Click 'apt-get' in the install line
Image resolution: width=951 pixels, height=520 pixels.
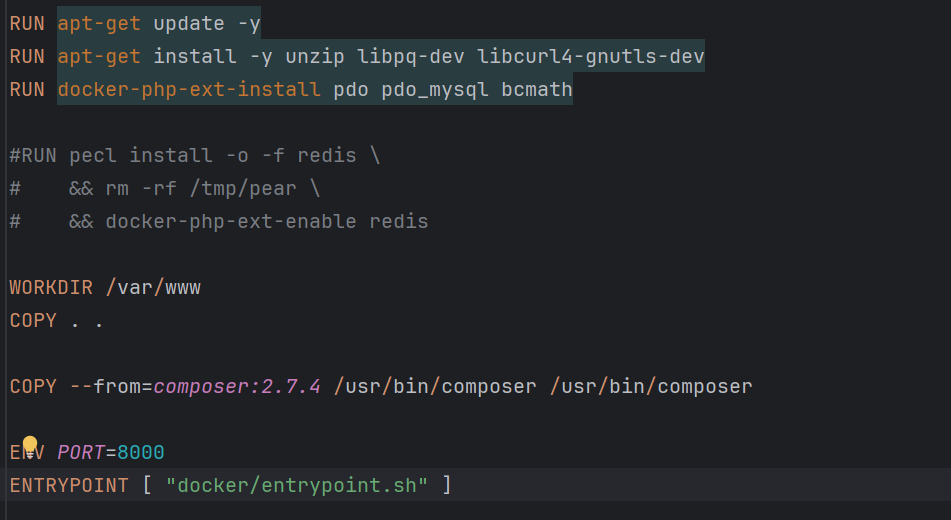[x=99, y=56]
